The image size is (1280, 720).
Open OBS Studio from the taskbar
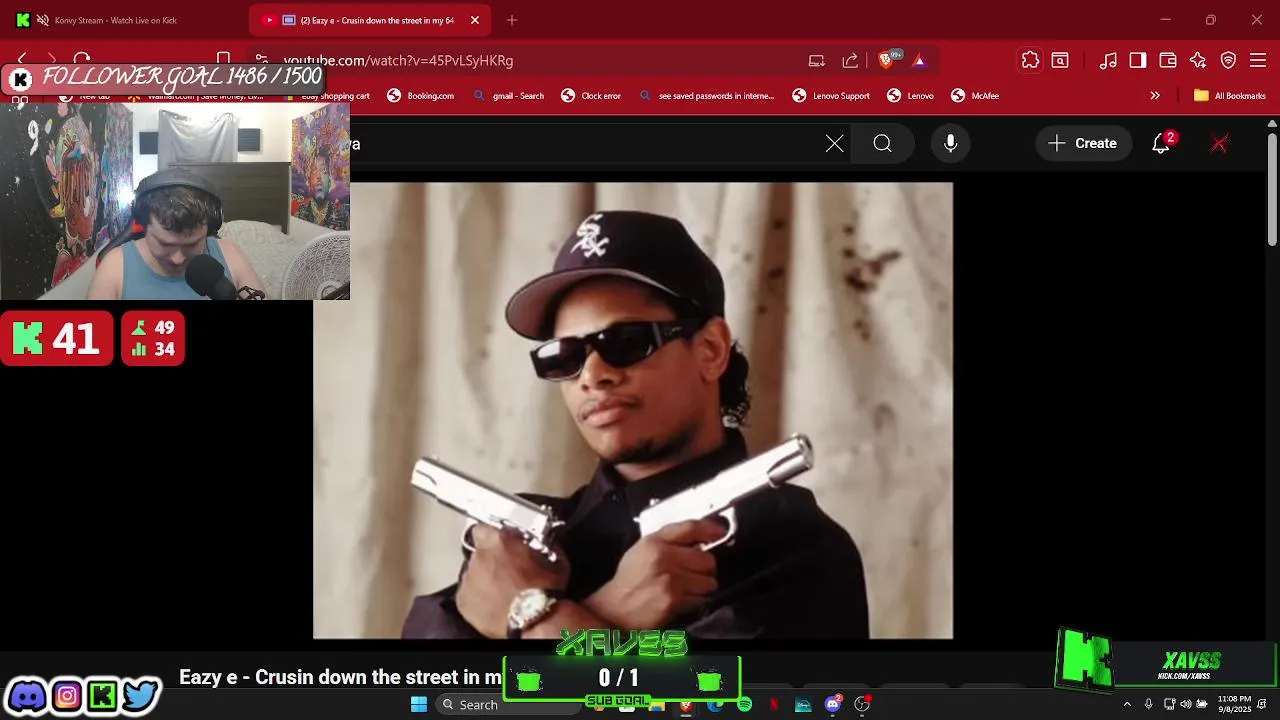[862, 704]
